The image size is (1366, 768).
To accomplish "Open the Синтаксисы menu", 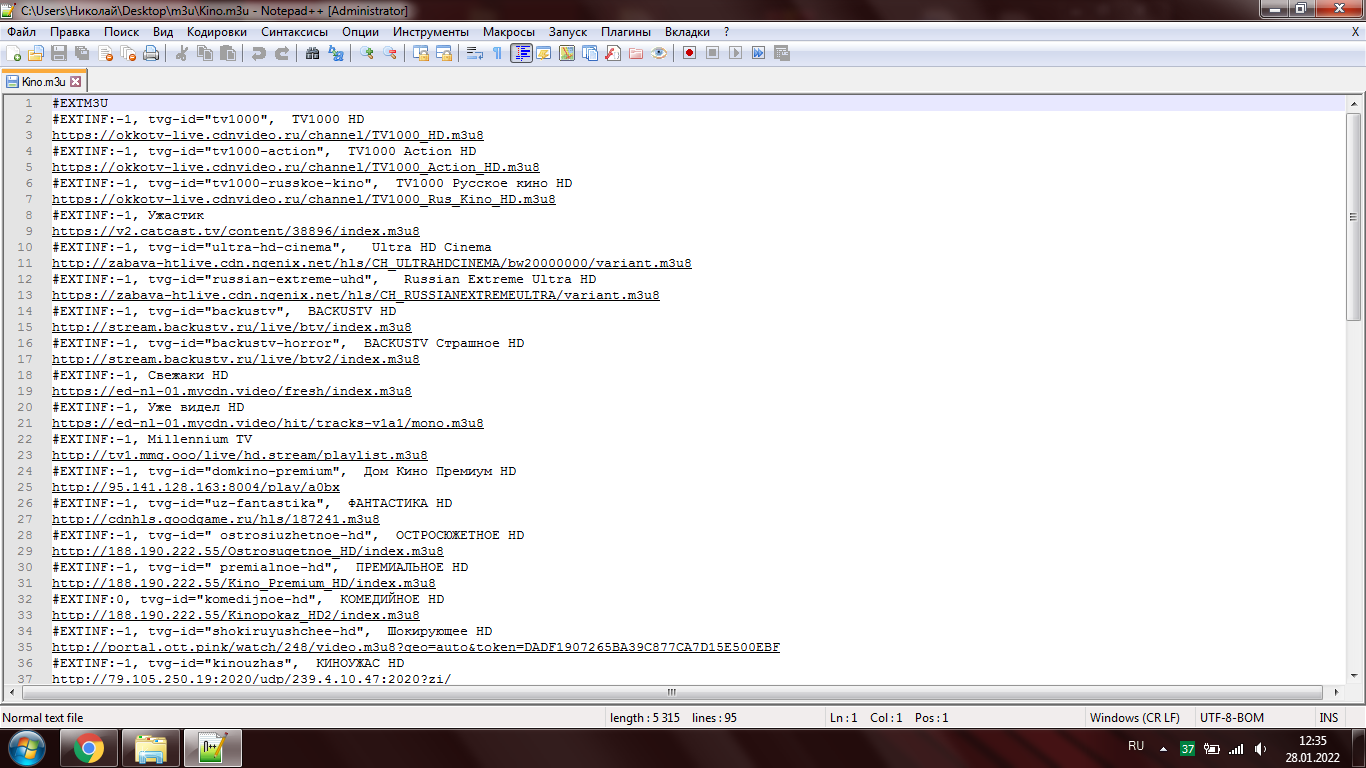I will pyautogui.click(x=294, y=32).
